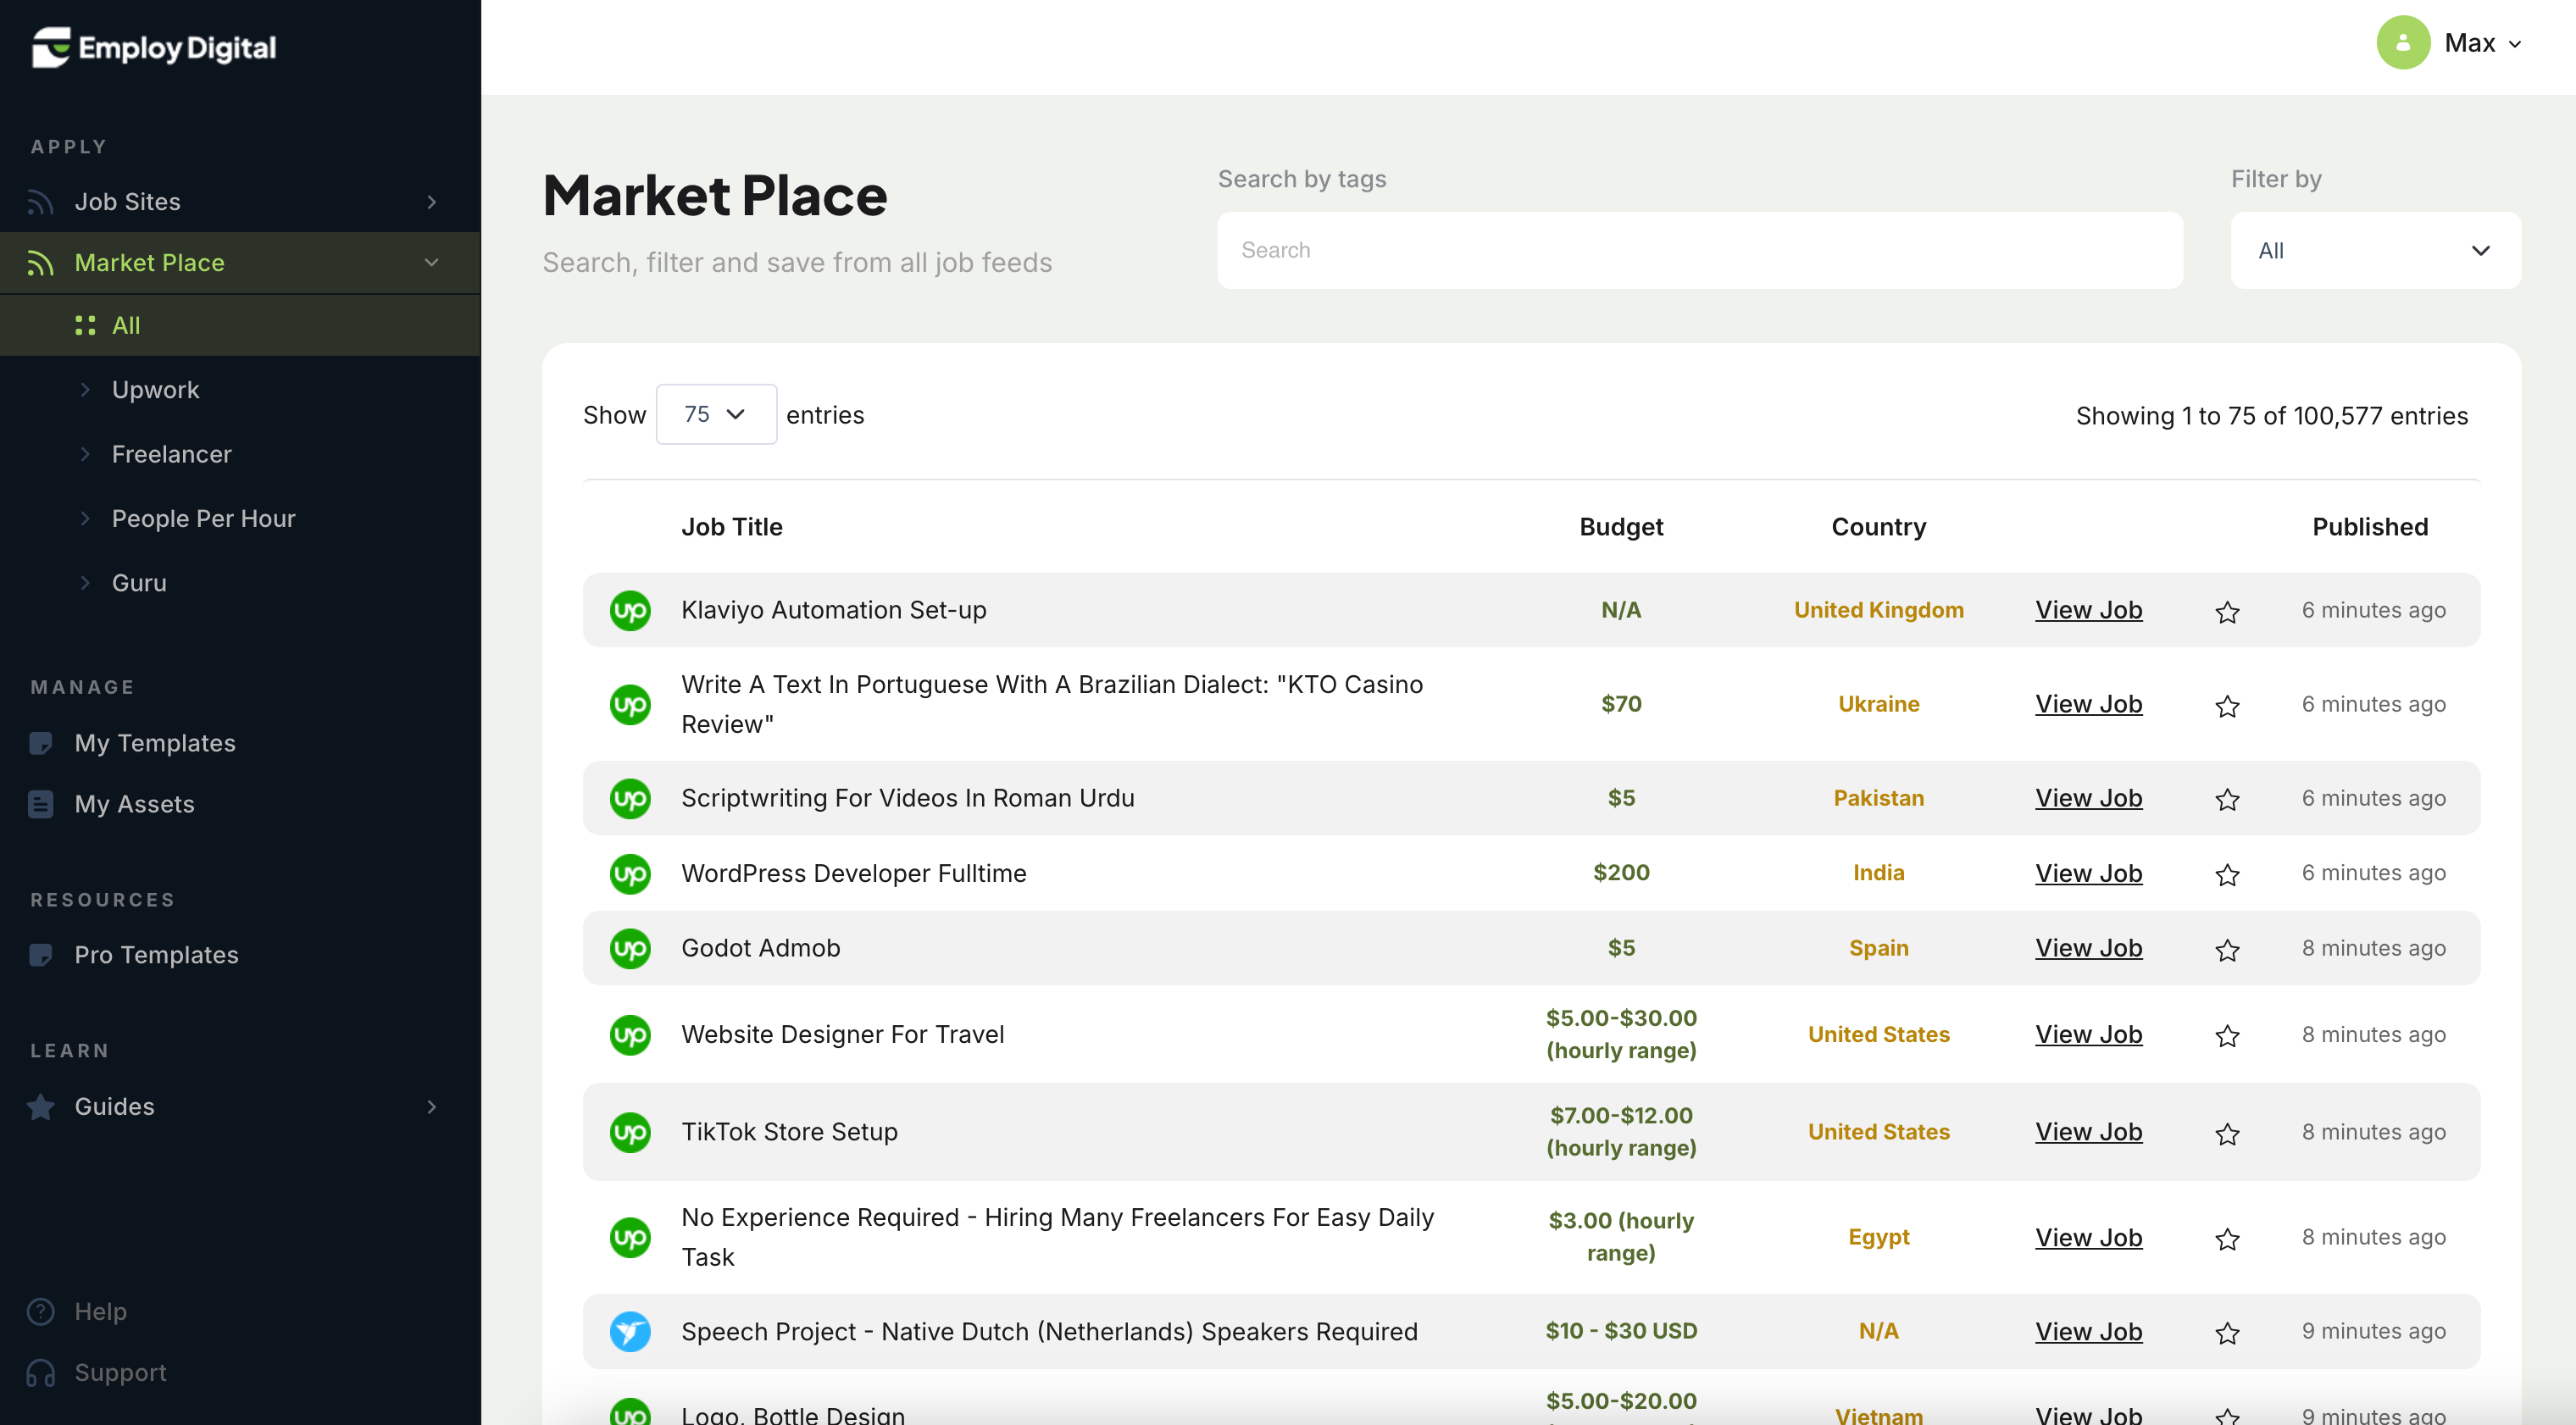The width and height of the screenshot is (2576, 1425).
Task: Focus the Search by tags field
Action: [x=1699, y=250]
